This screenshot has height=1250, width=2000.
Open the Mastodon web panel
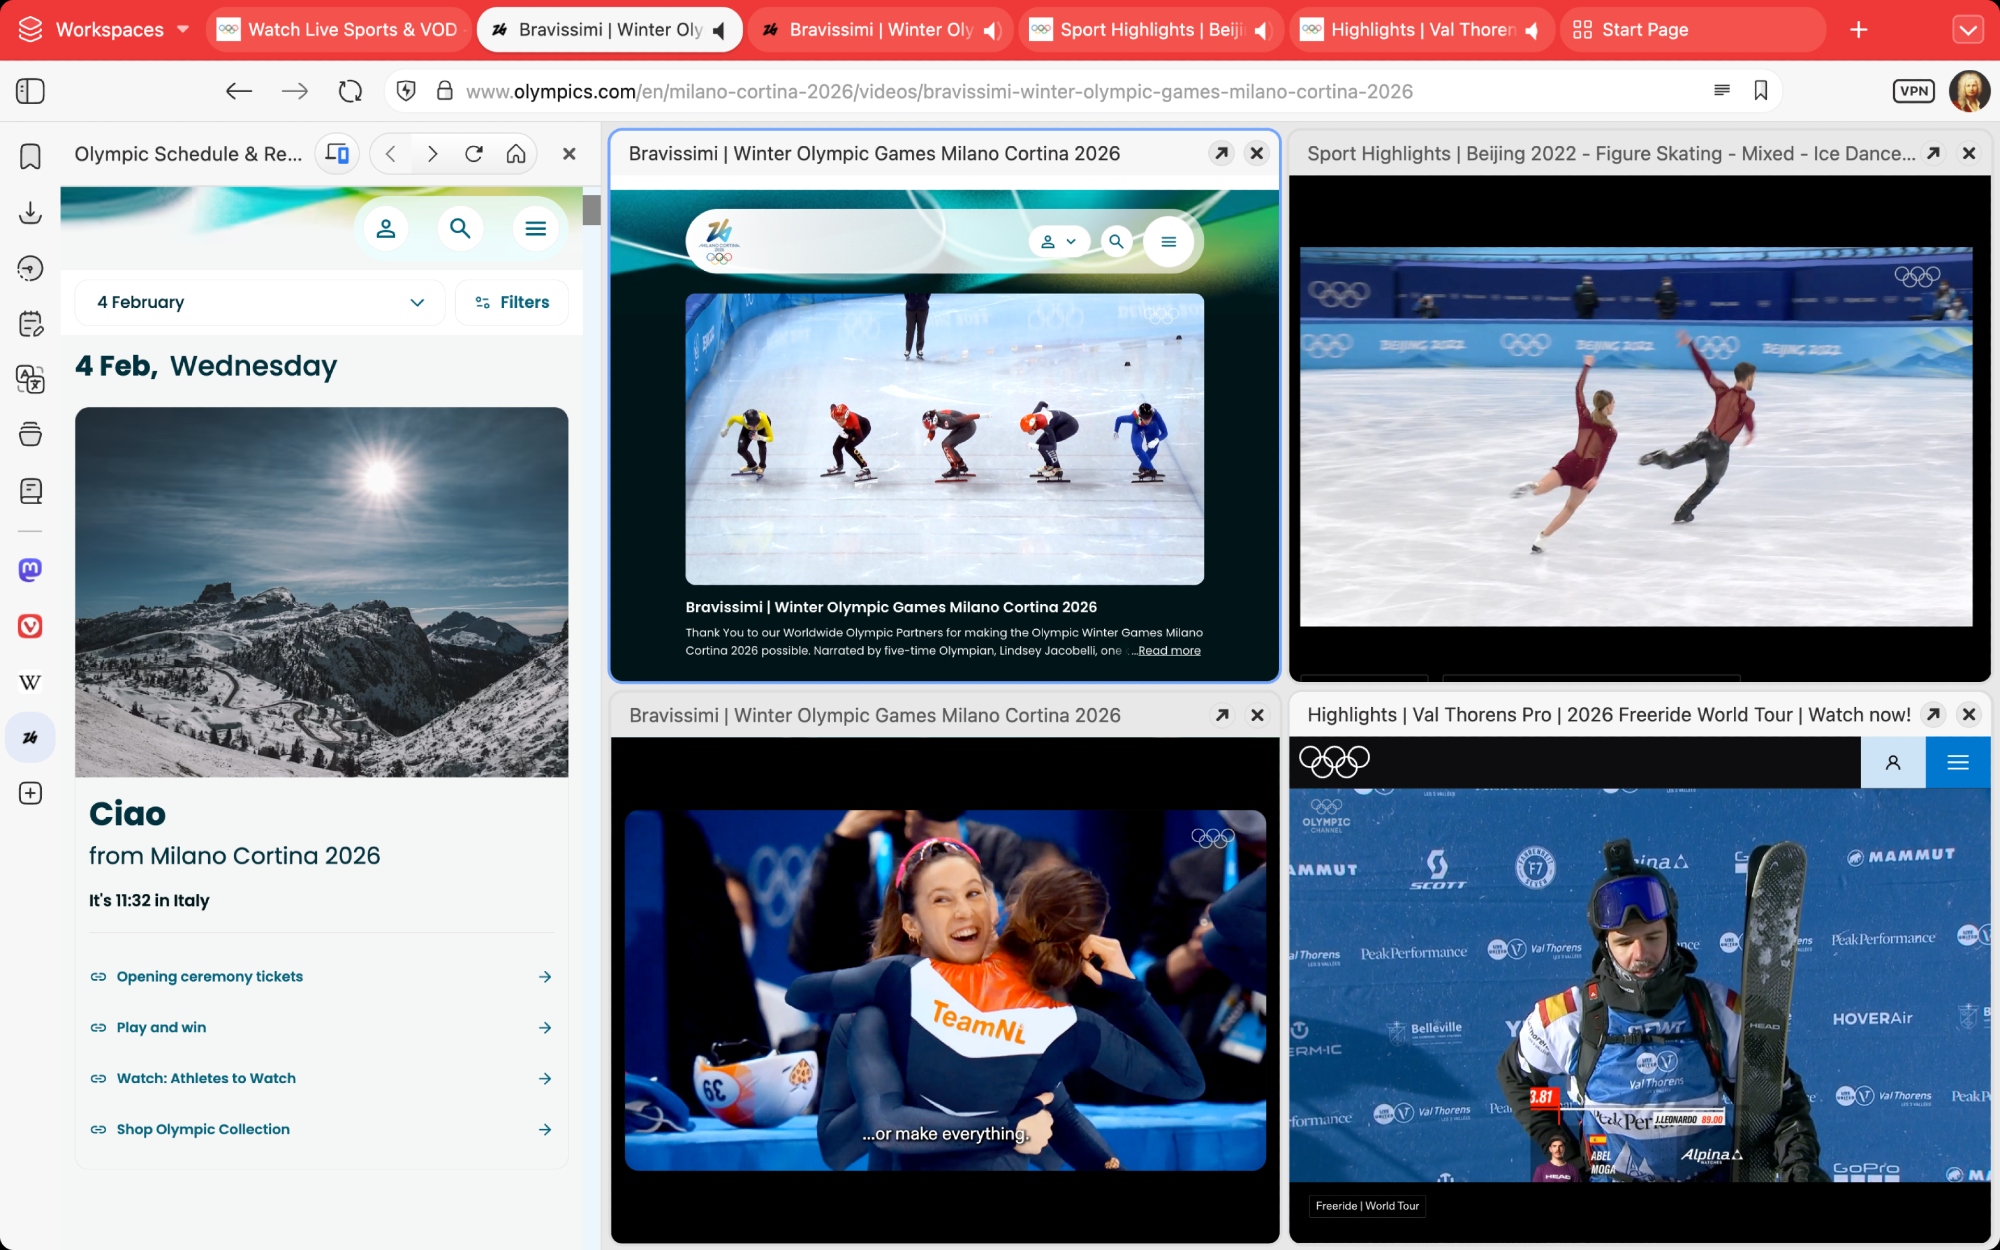[30, 570]
